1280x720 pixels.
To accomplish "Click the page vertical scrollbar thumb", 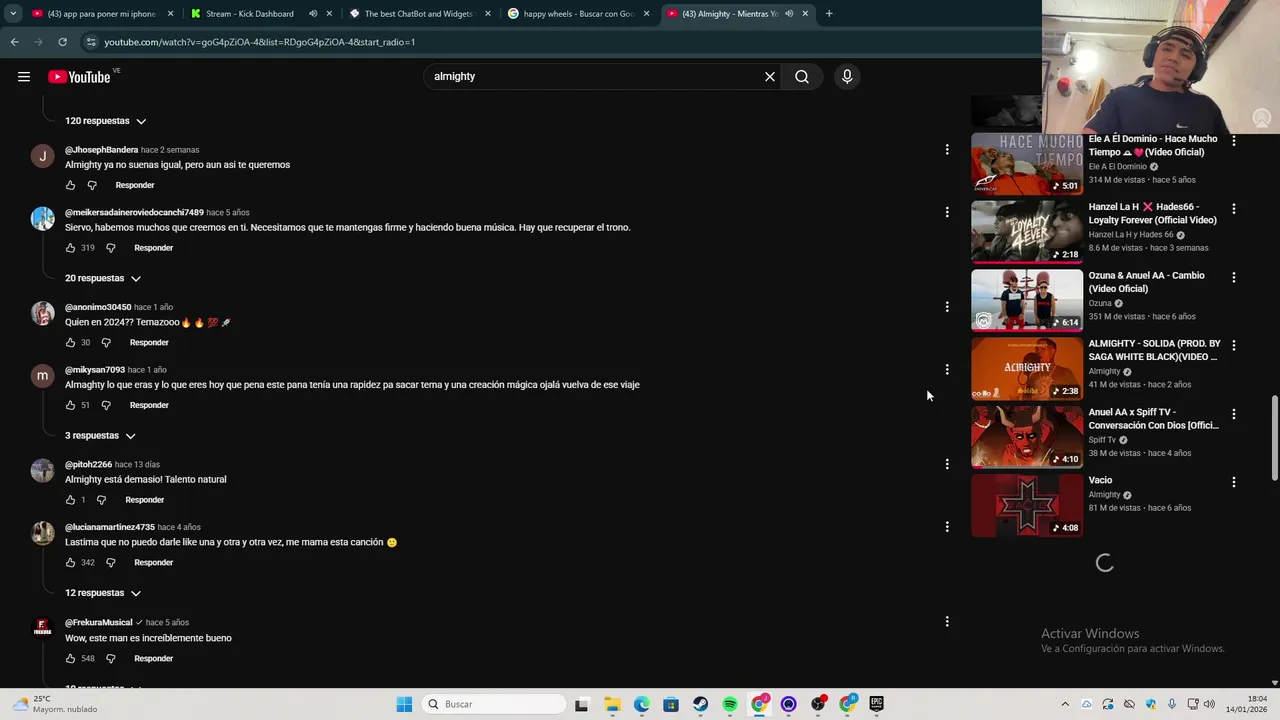I will [1274, 438].
